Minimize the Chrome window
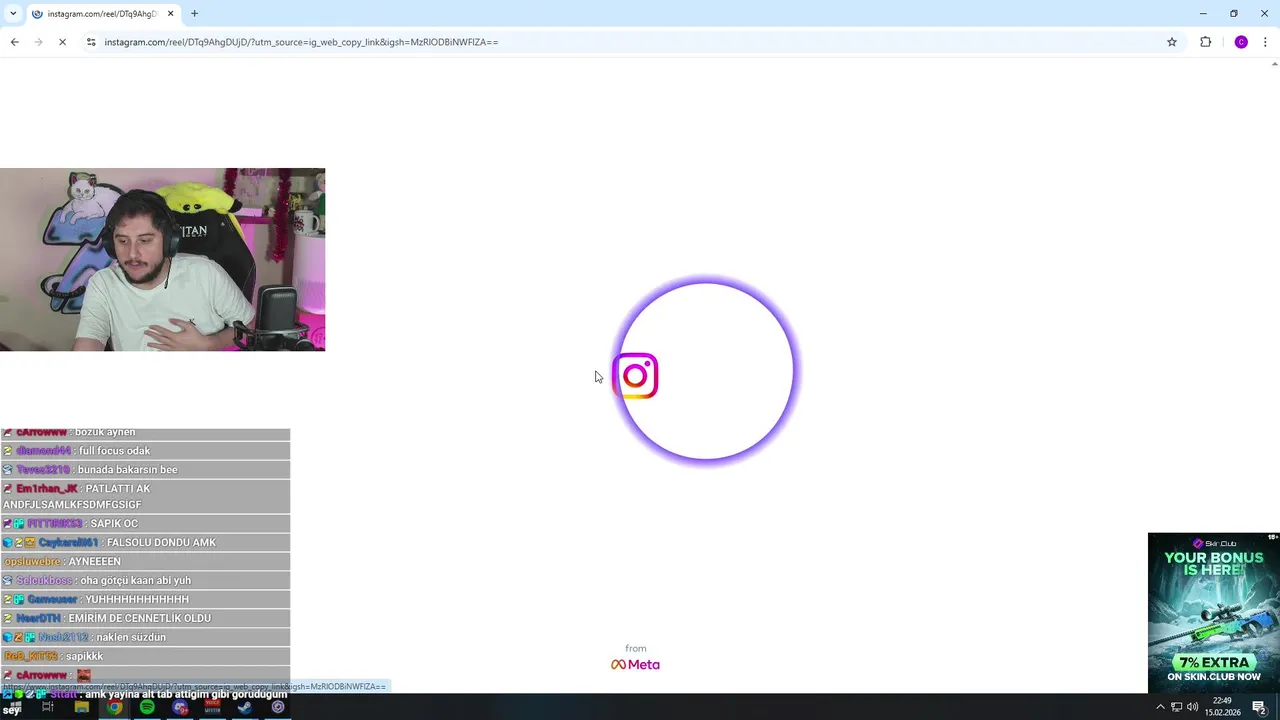The image size is (1280, 720). click(1203, 14)
